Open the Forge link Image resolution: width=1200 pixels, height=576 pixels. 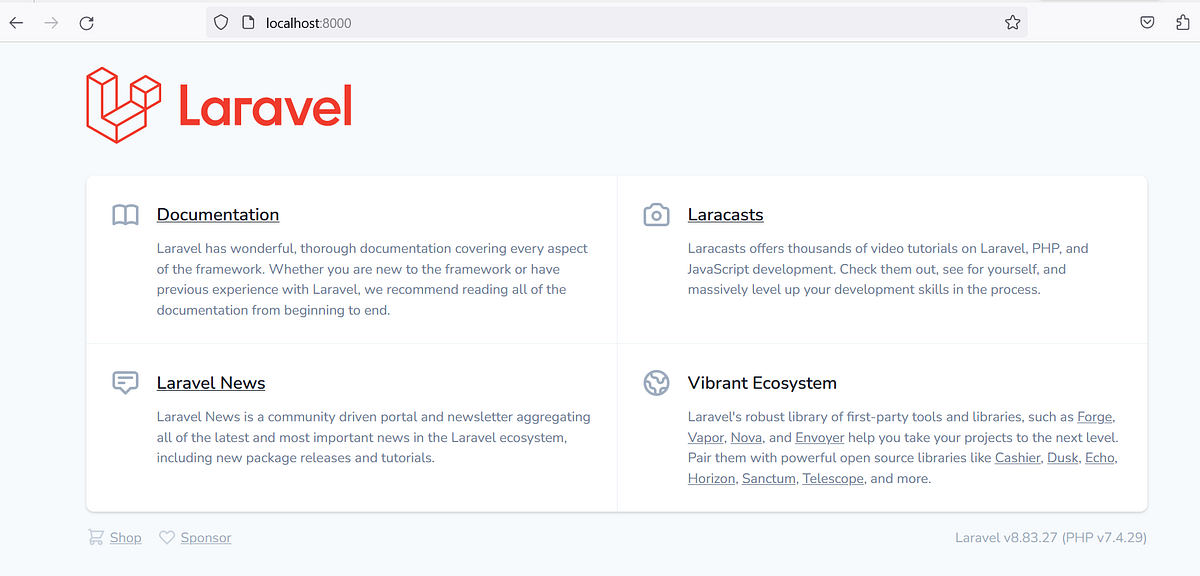[1094, 416]
